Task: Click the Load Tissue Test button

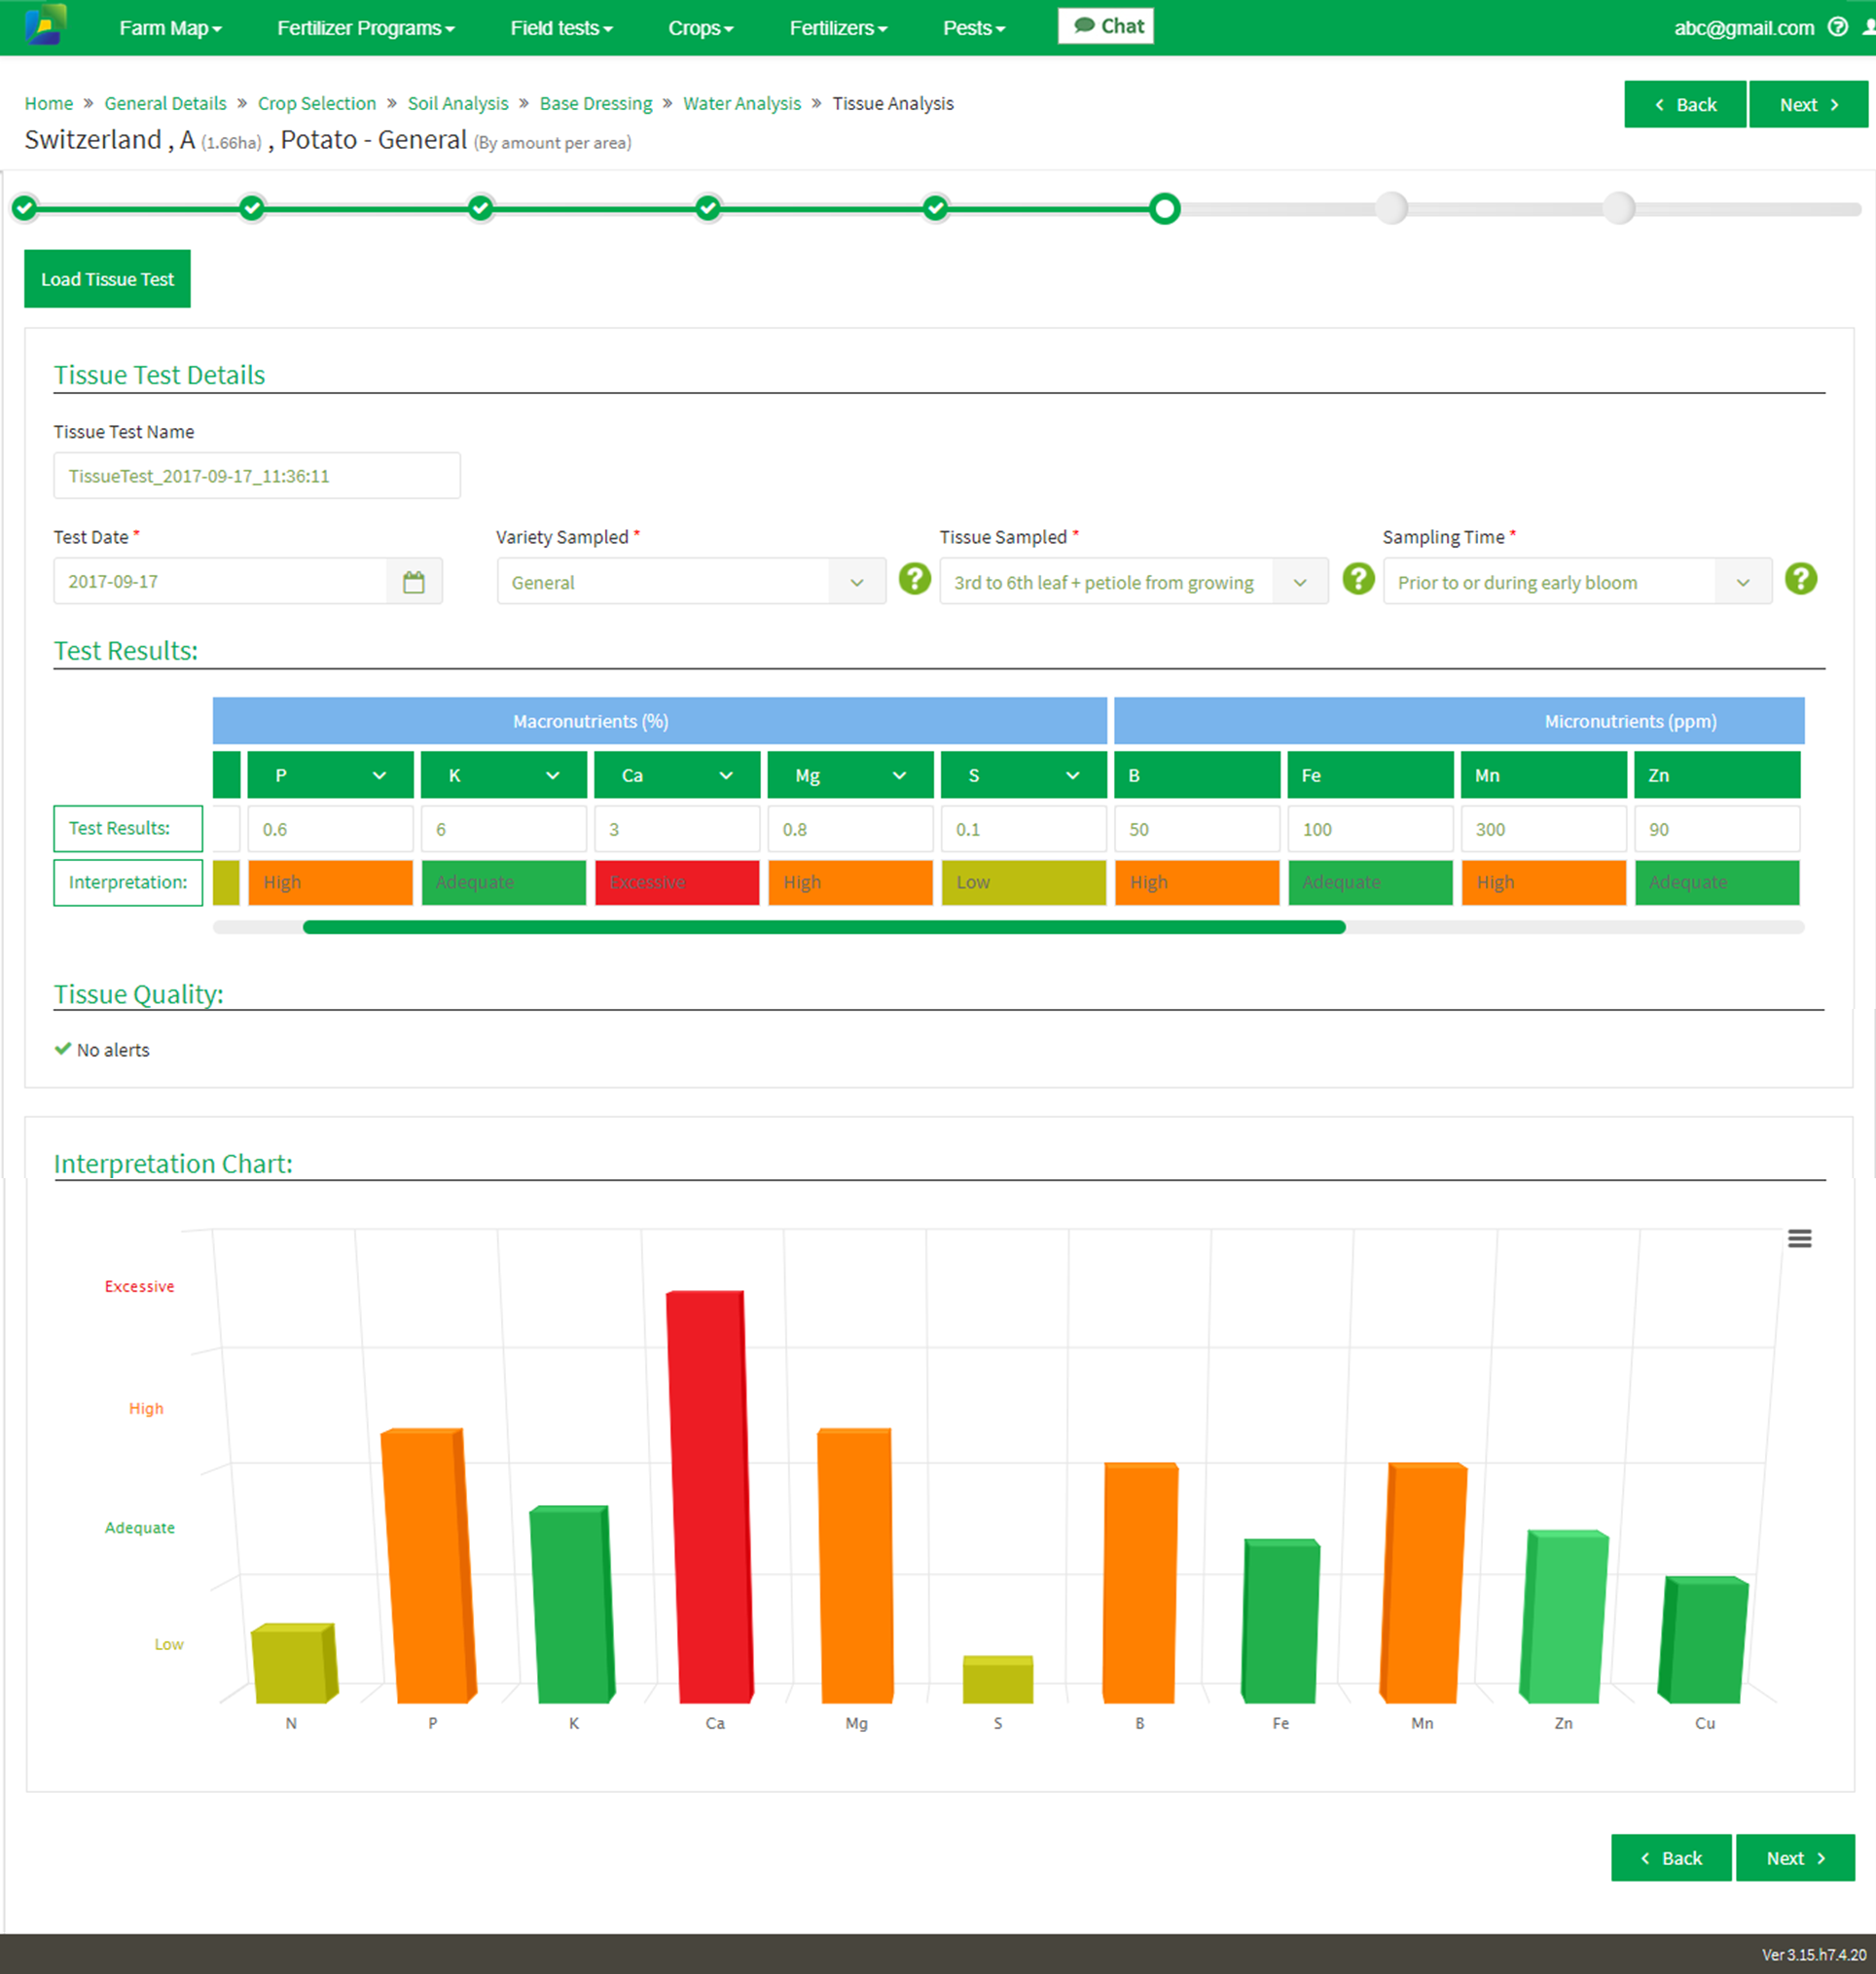Action: (107, 279)
